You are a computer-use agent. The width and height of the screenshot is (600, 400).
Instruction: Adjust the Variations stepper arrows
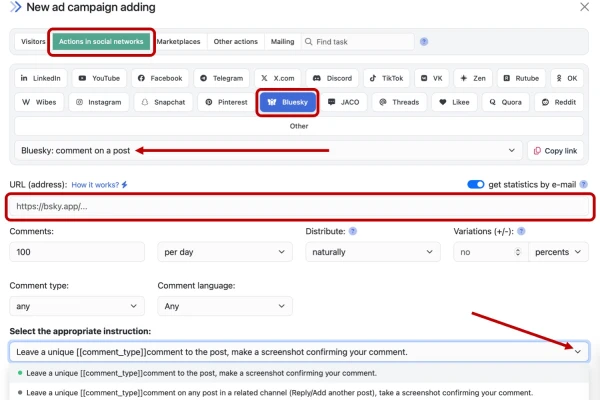pyautogui.click(x=518, y=252)
